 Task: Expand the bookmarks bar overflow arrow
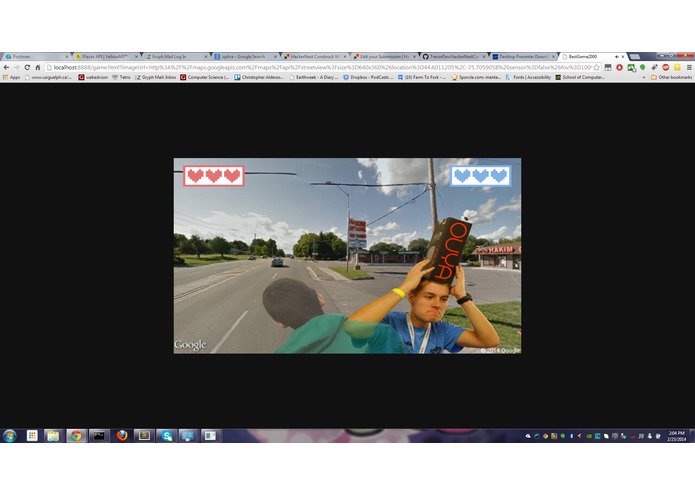[x=644, y=77]
